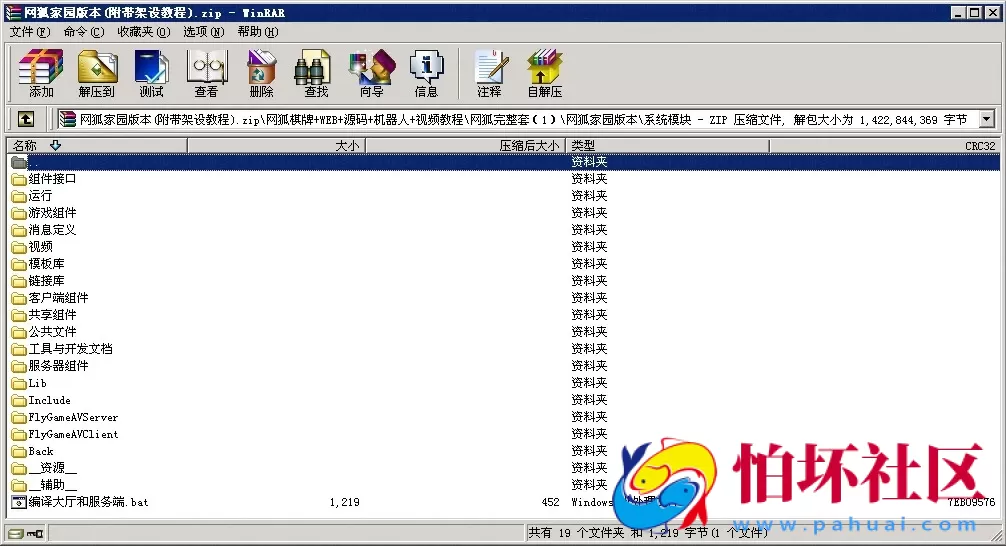Select the 运行 folder icon

coord(19,196)
